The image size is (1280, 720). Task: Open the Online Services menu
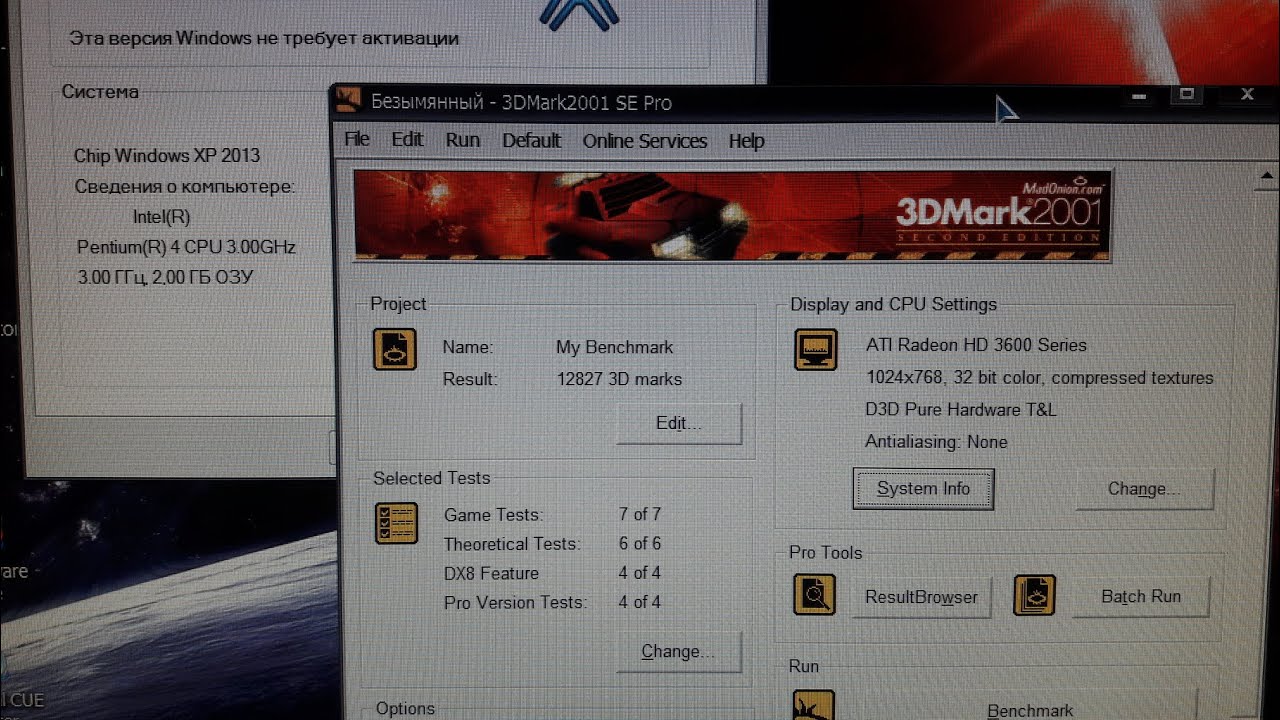[x=645, y=141]
